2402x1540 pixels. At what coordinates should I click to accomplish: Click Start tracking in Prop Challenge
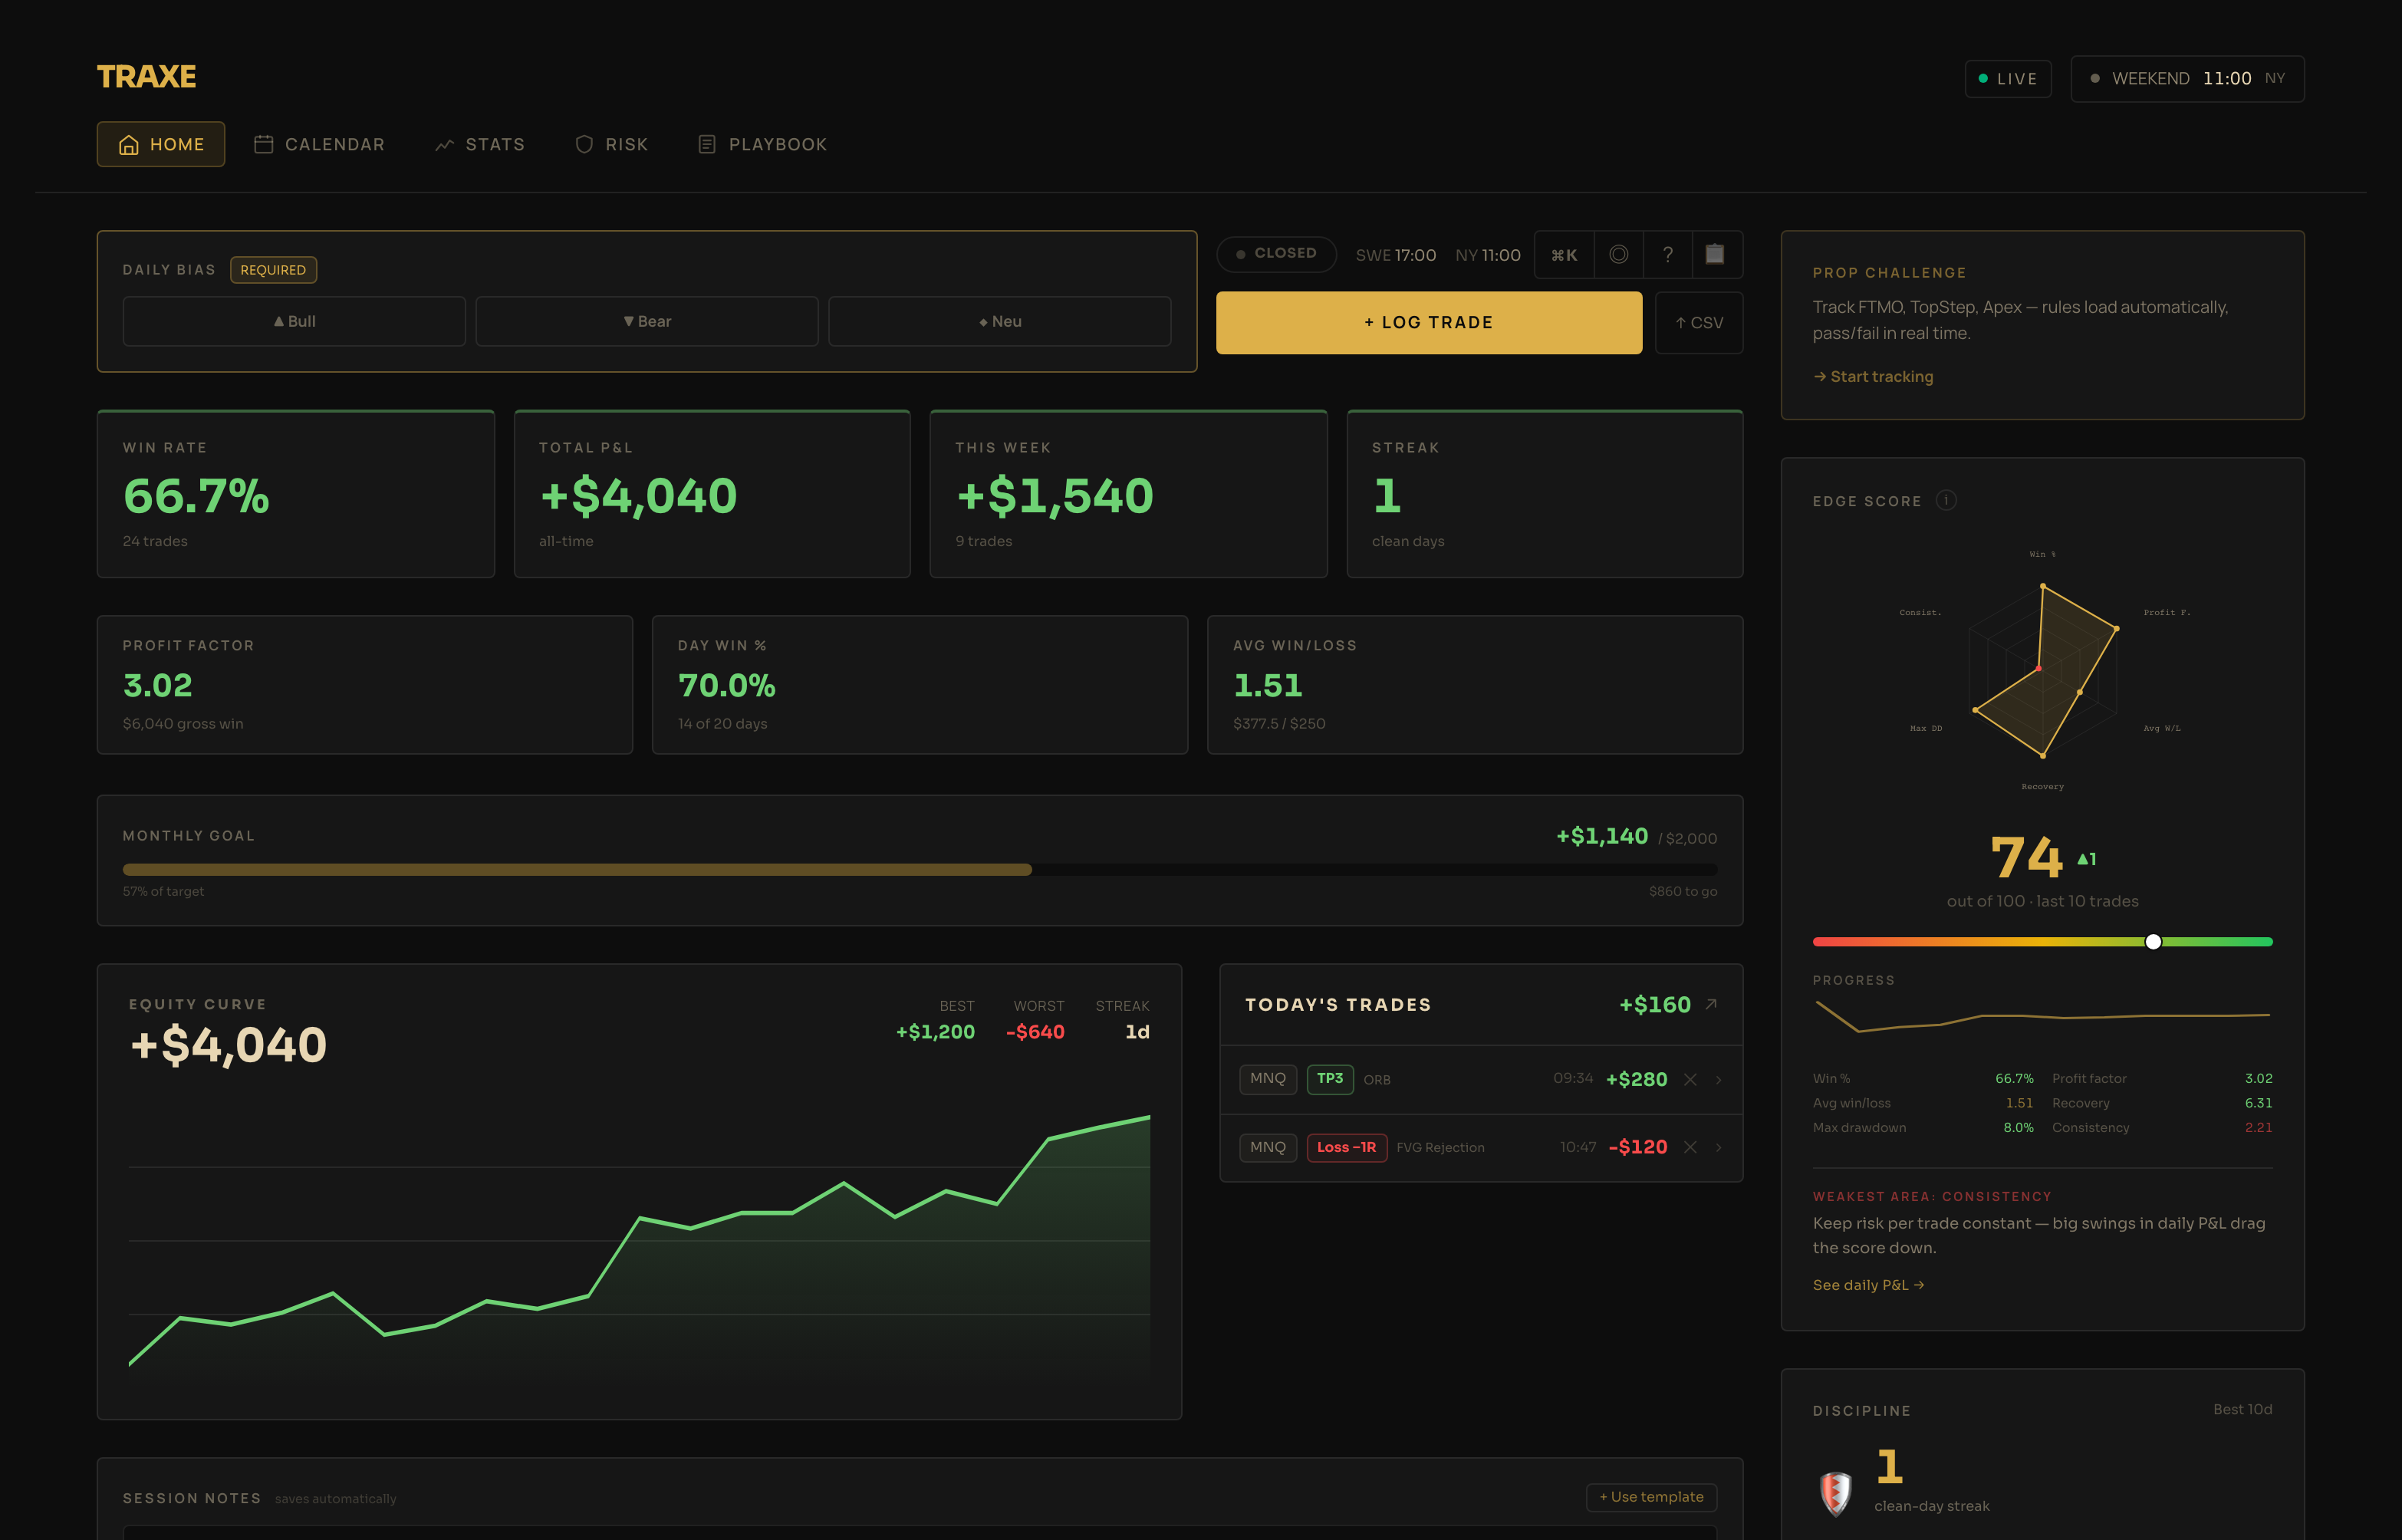(x=1873, y=376)
